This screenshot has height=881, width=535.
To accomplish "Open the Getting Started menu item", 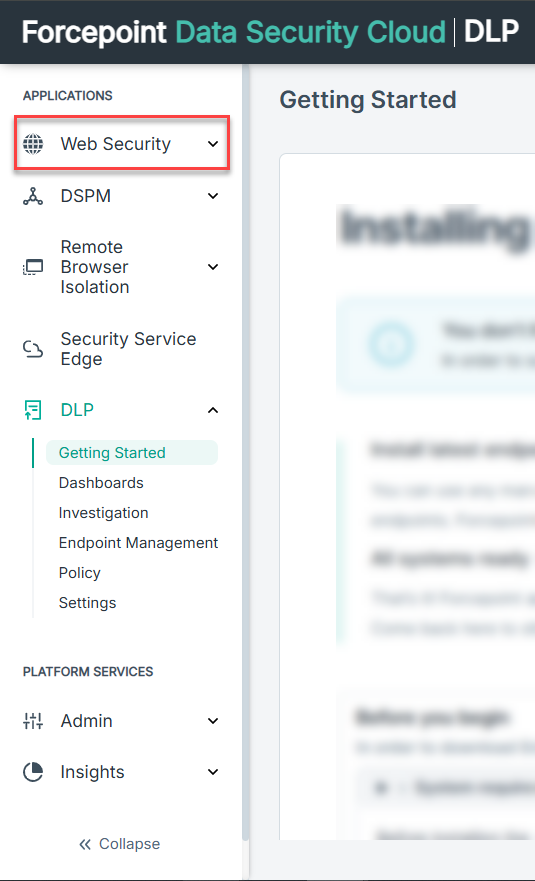I will (x=132, y=453).
